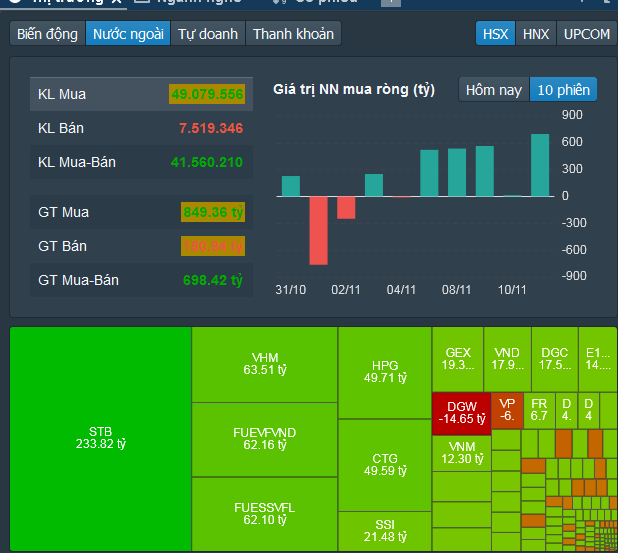Select the FUEVFVND treemap block
The width and height of the screenshot is (618, 553).
point(264,439)
